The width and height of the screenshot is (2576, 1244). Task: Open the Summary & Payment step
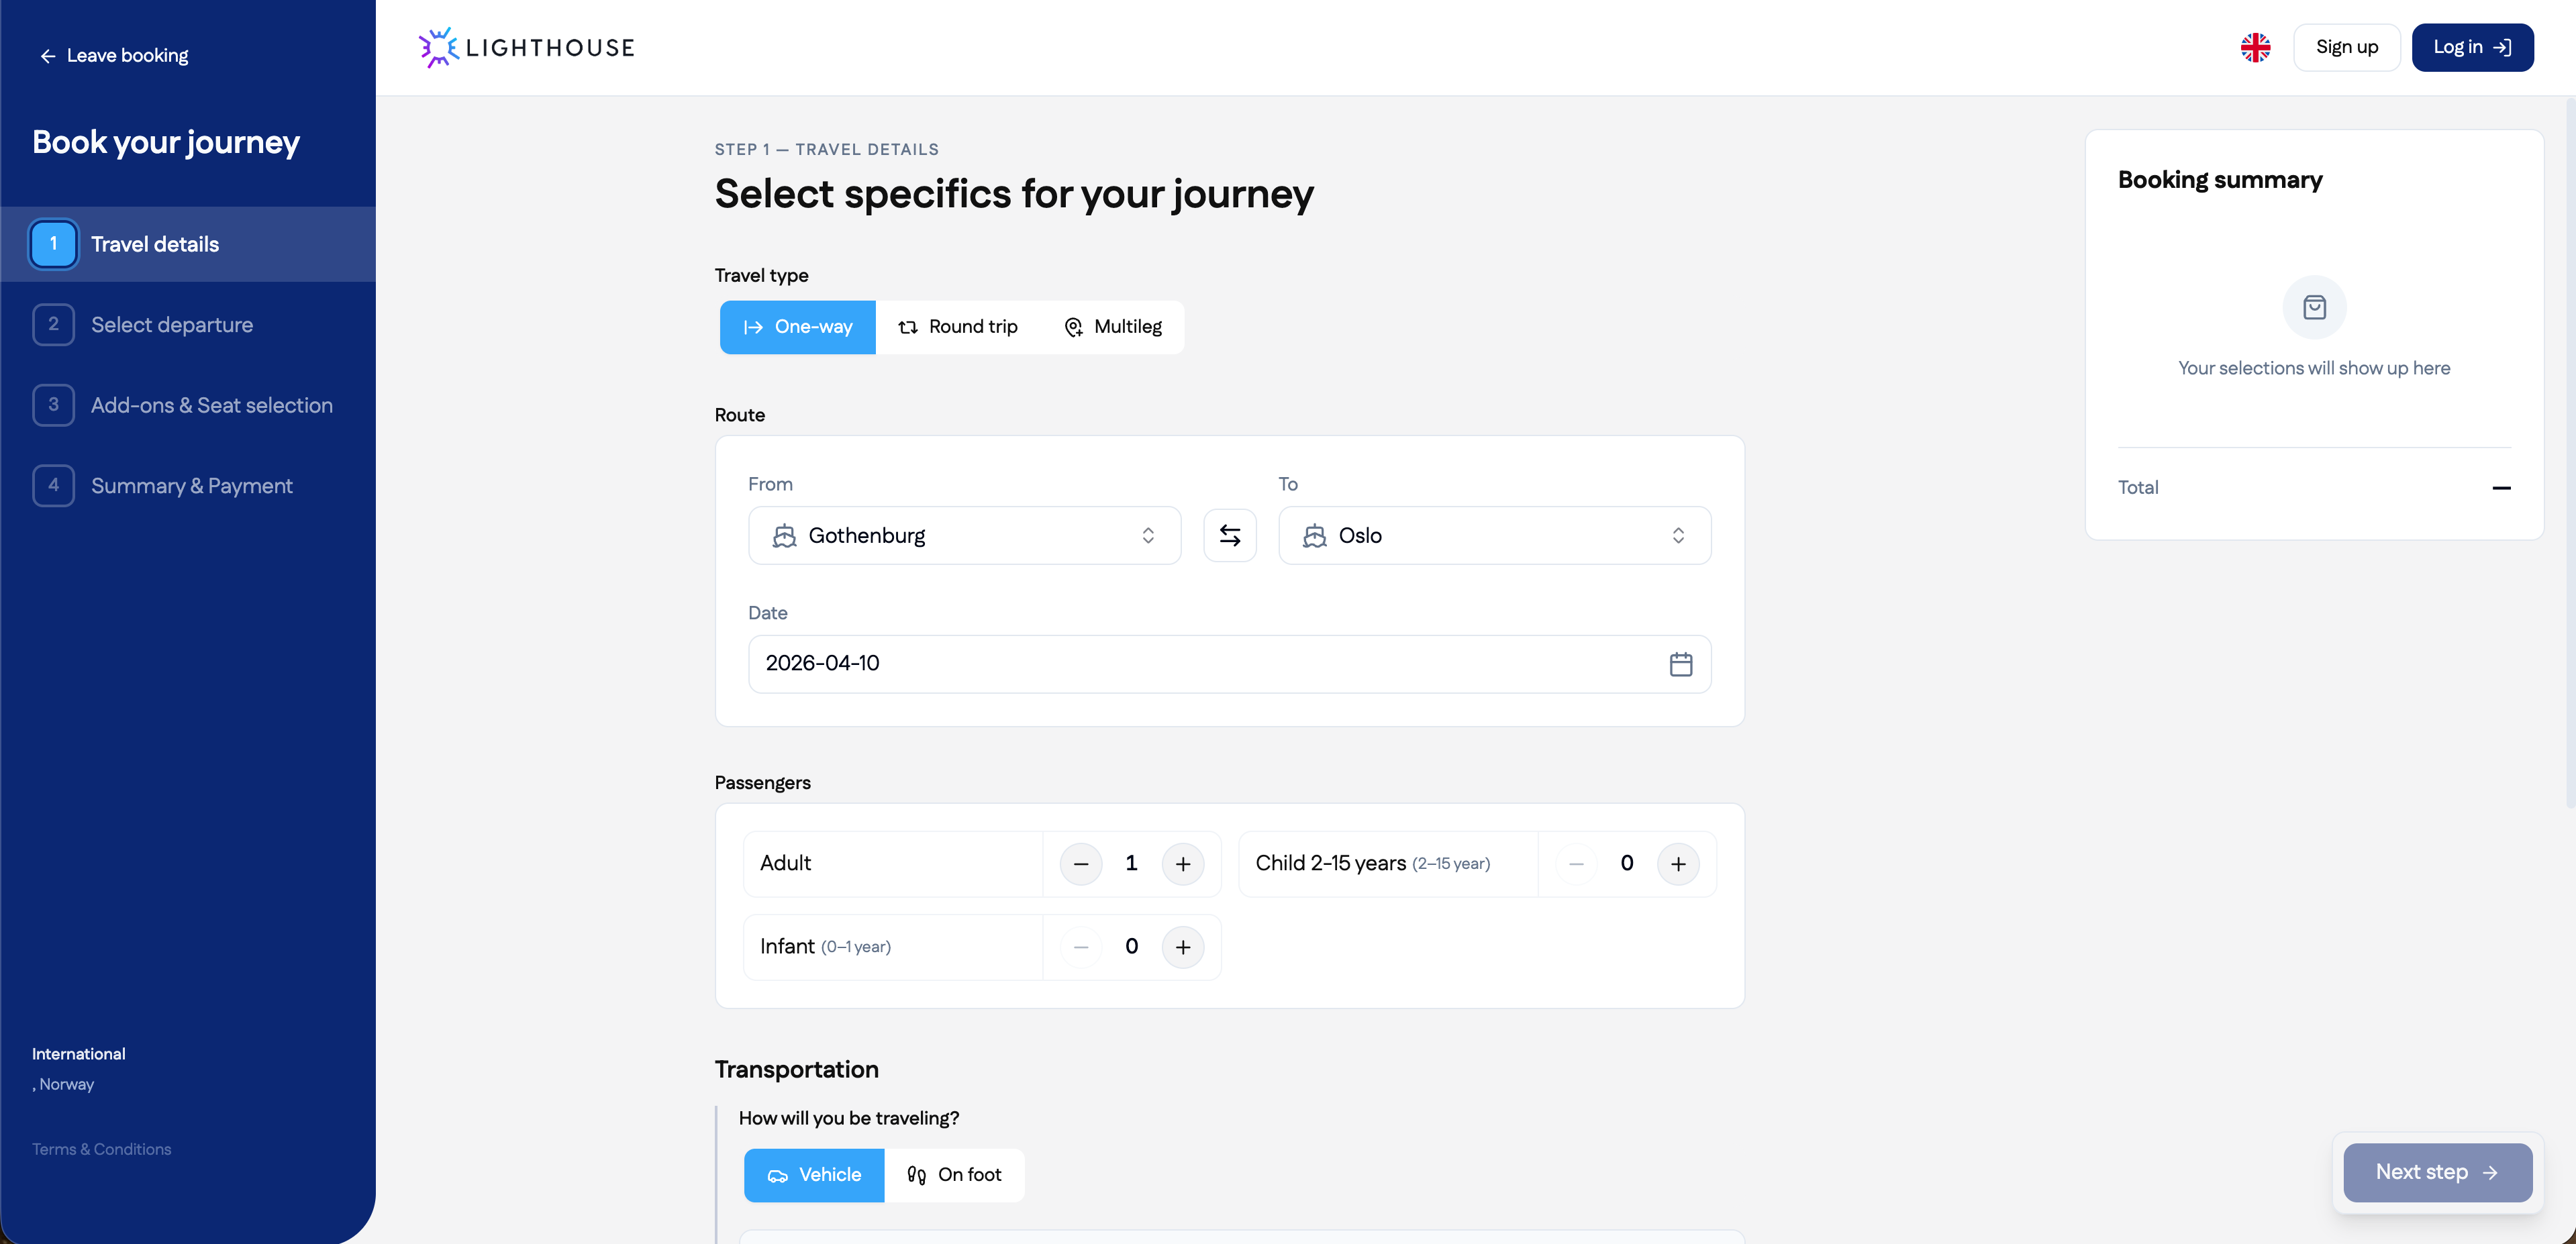[x=191, y=486]
